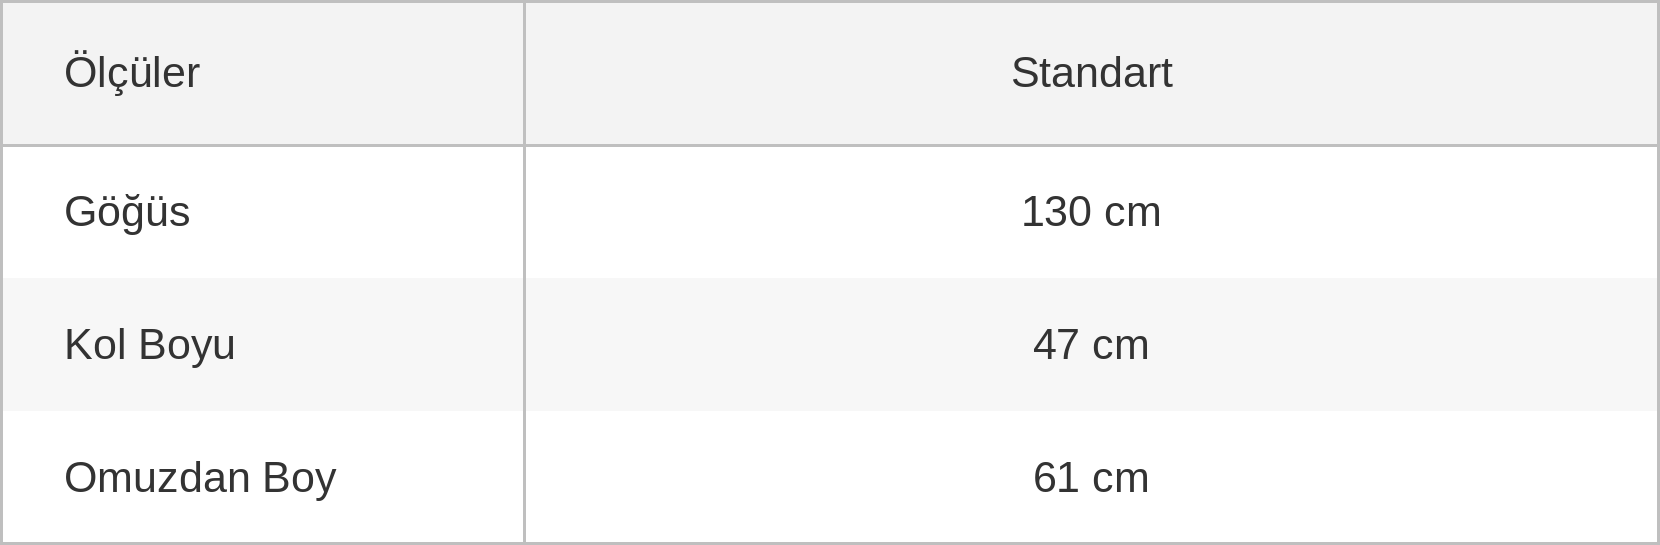
Task: Click the "Ölçüler" header cell
Action: coord(263,74)
